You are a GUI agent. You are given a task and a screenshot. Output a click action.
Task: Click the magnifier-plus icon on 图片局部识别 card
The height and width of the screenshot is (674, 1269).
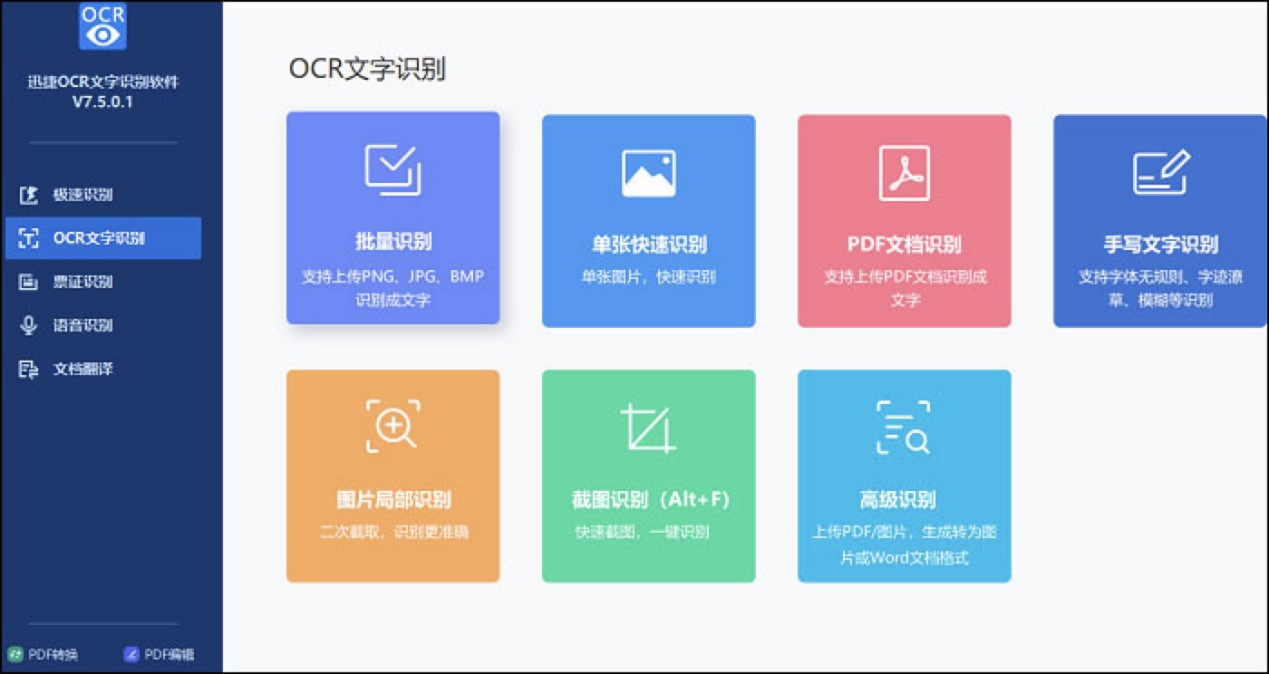393,426
